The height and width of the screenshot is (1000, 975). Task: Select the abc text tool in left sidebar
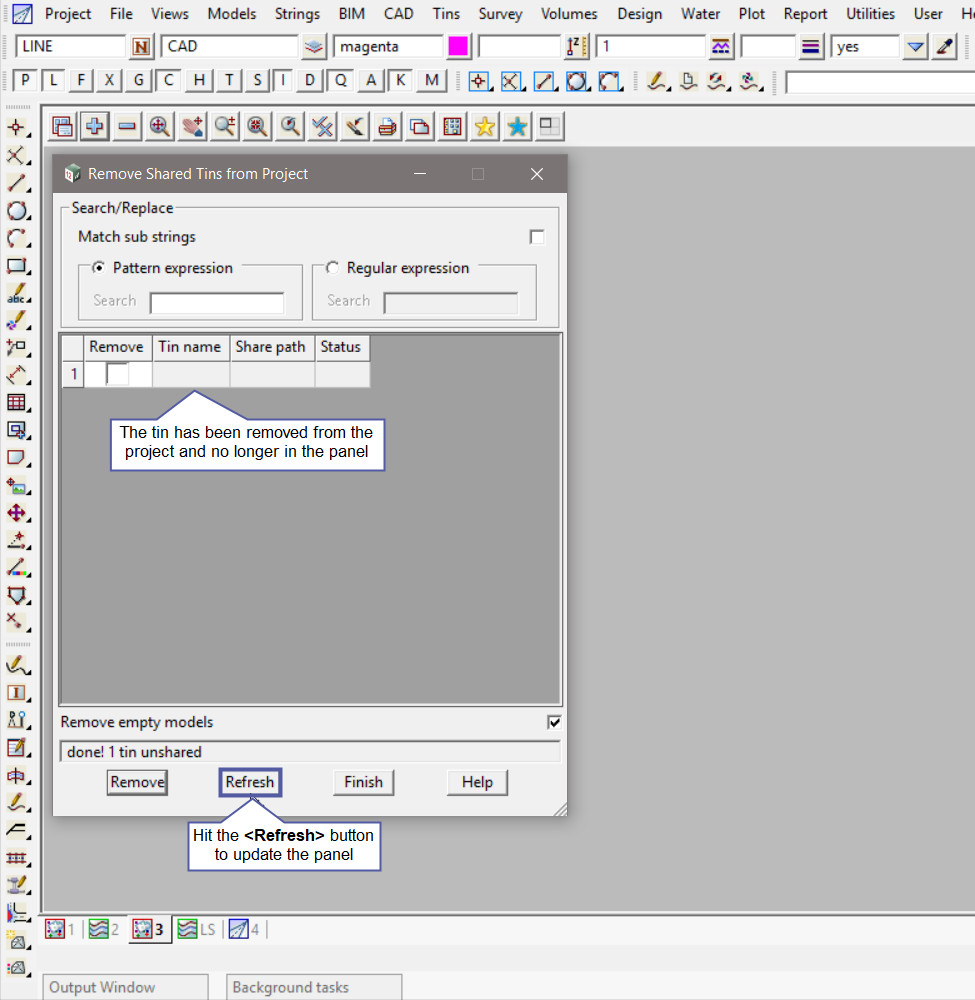coord(17,293)
